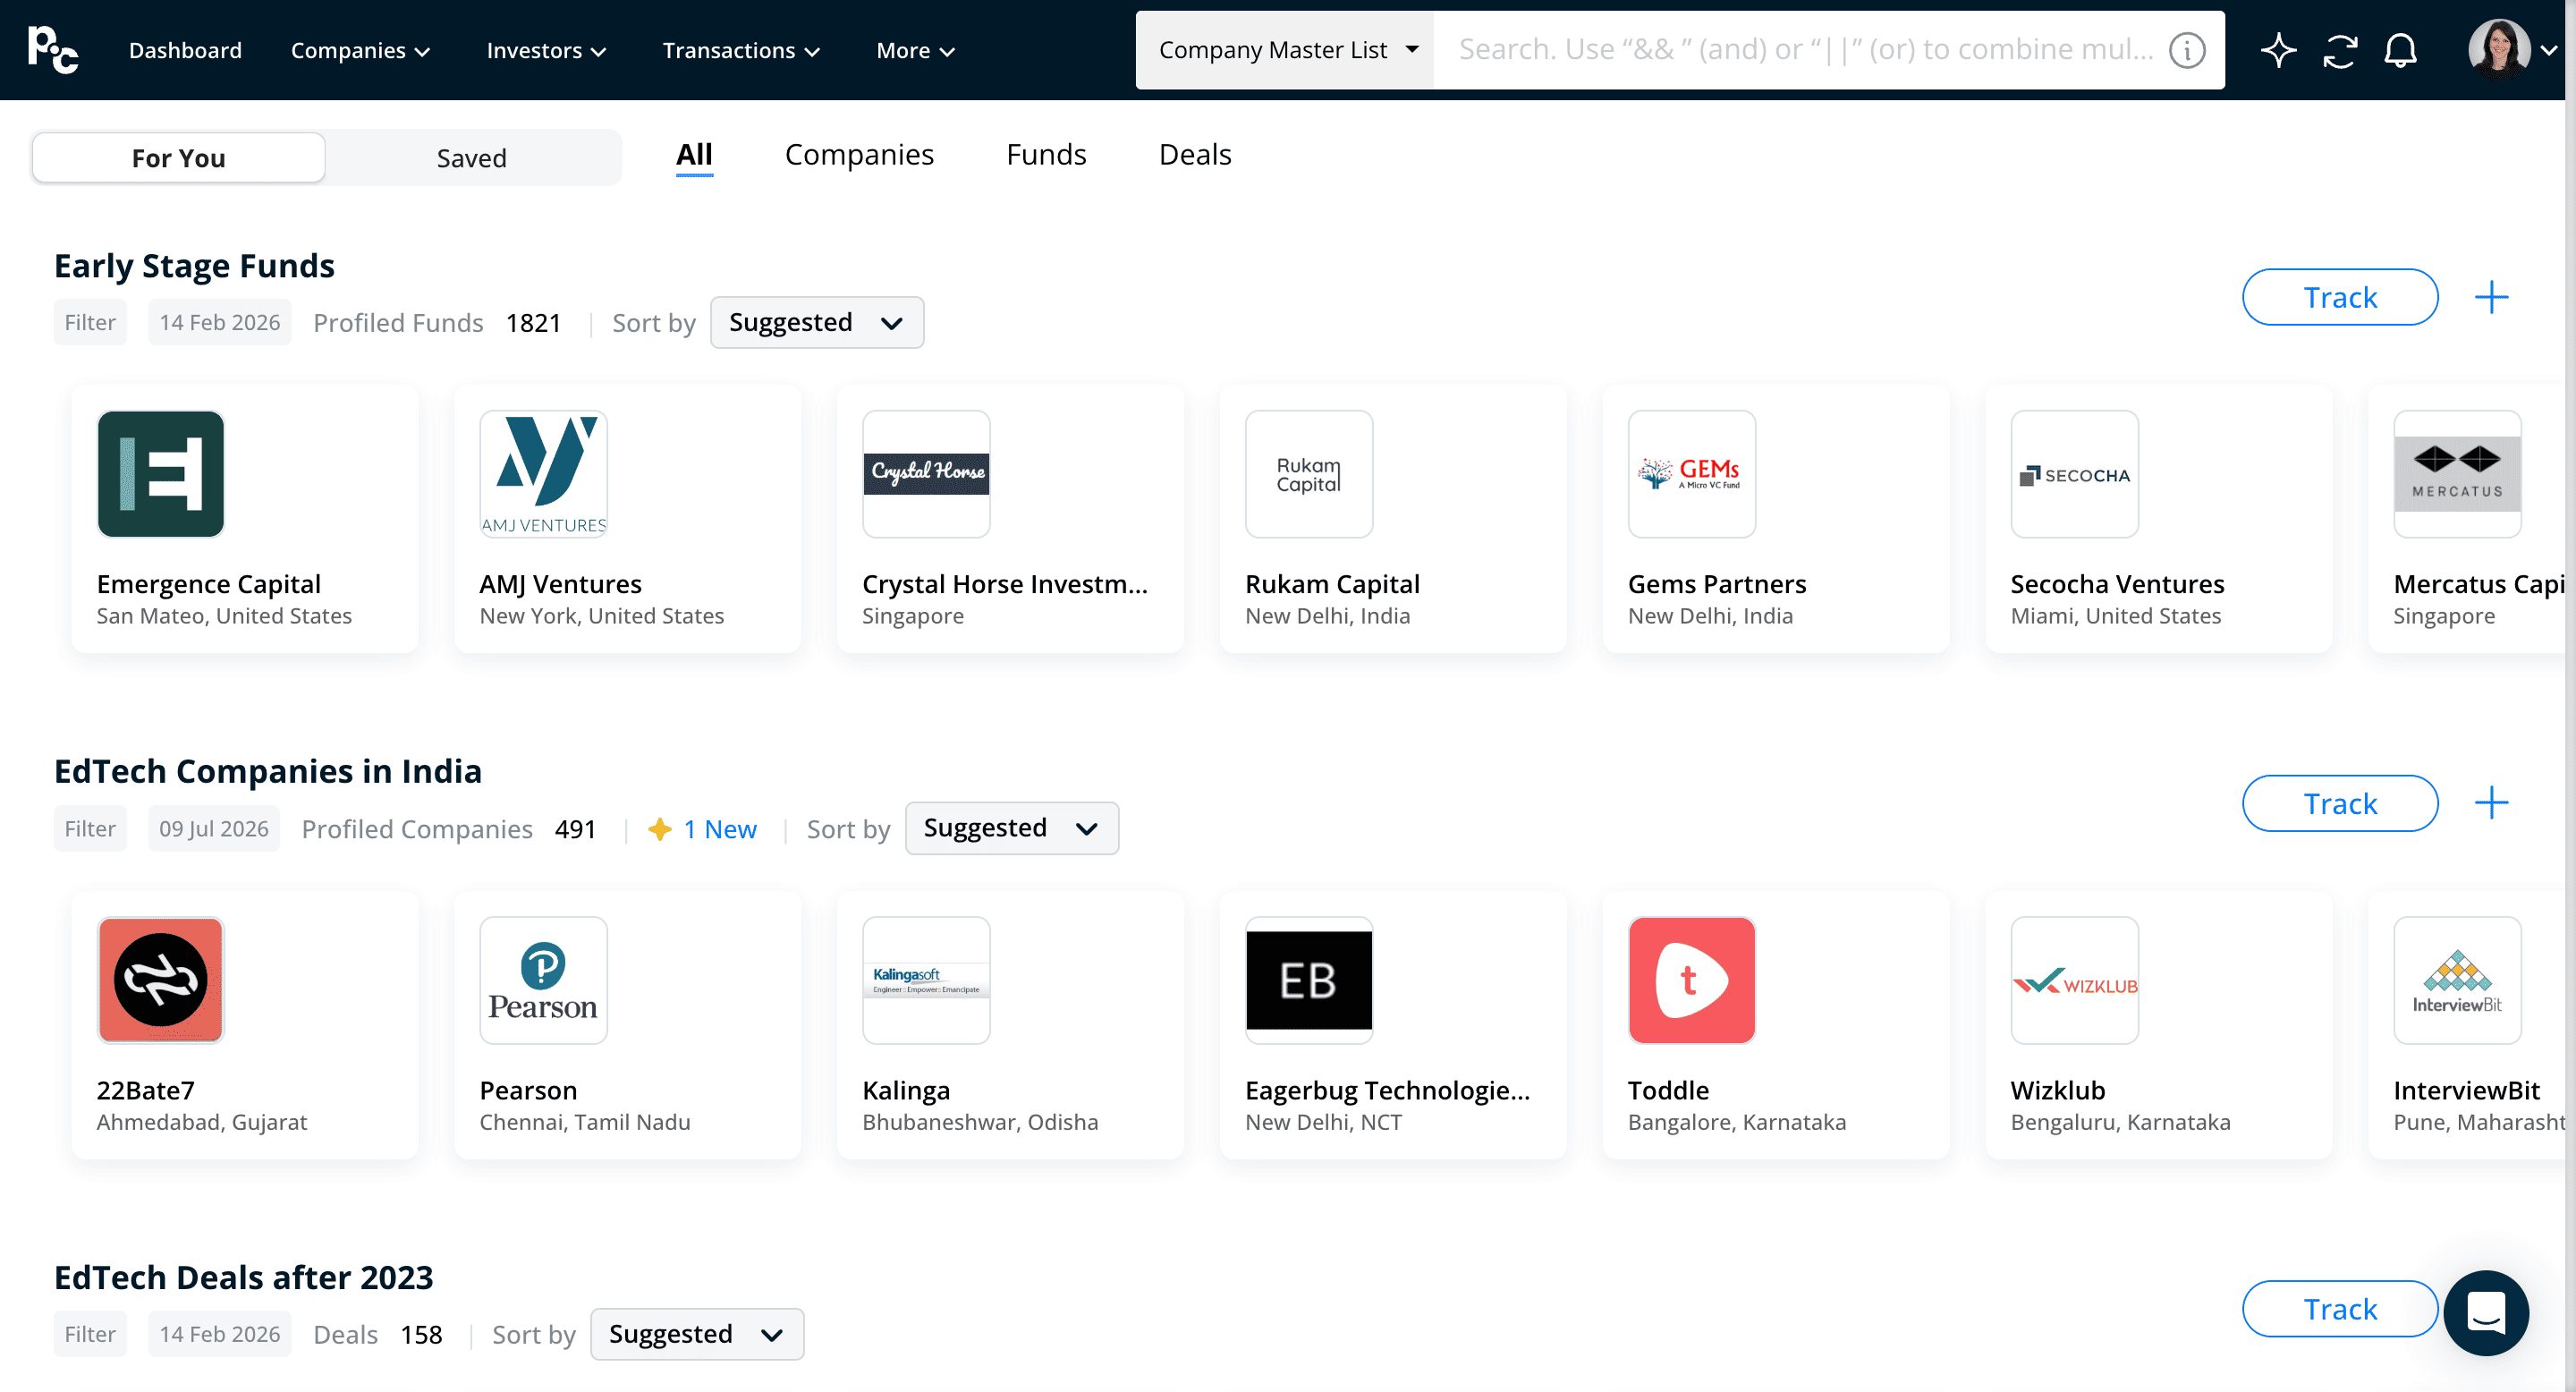Filter EdTech Deals after 2023
Screen dimensions: 2576x1392
click(x=90, y=1333)
